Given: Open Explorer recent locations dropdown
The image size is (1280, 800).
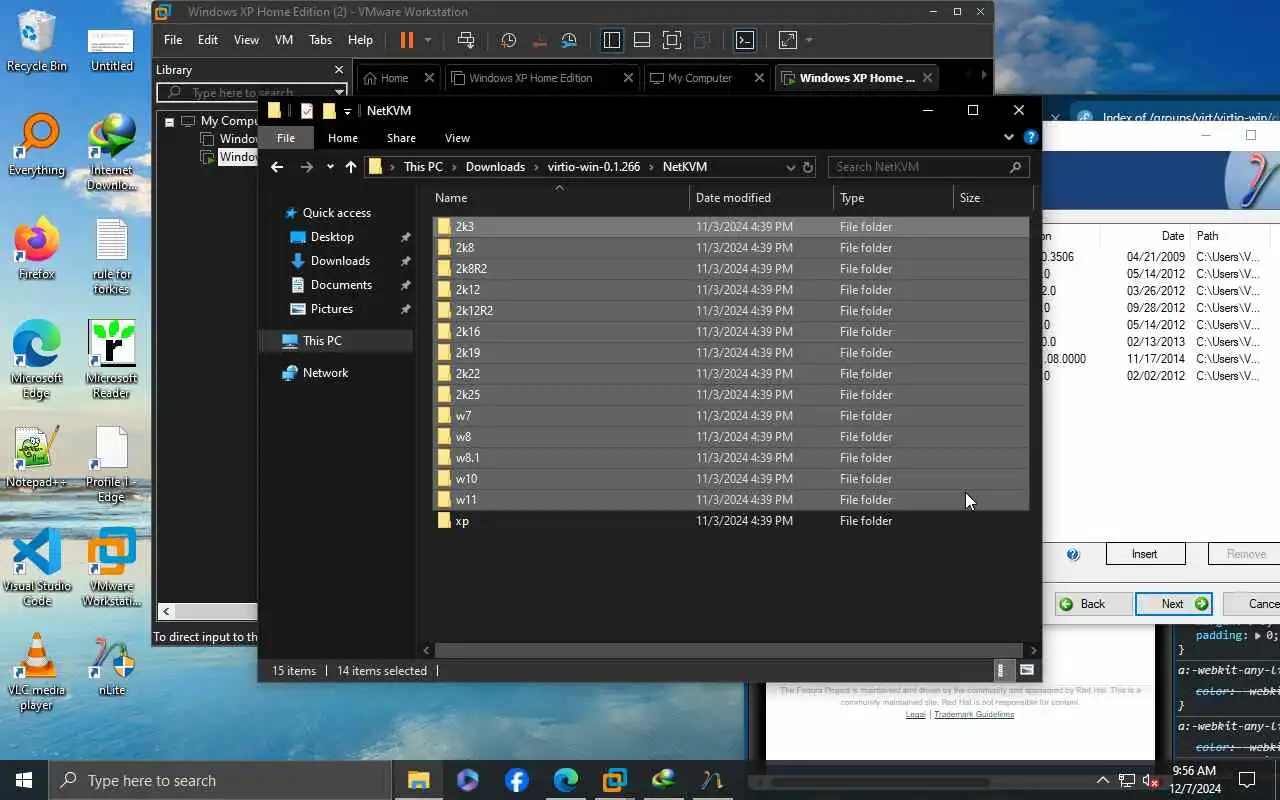Looking at the screenshot, I should tap(330, 167).
